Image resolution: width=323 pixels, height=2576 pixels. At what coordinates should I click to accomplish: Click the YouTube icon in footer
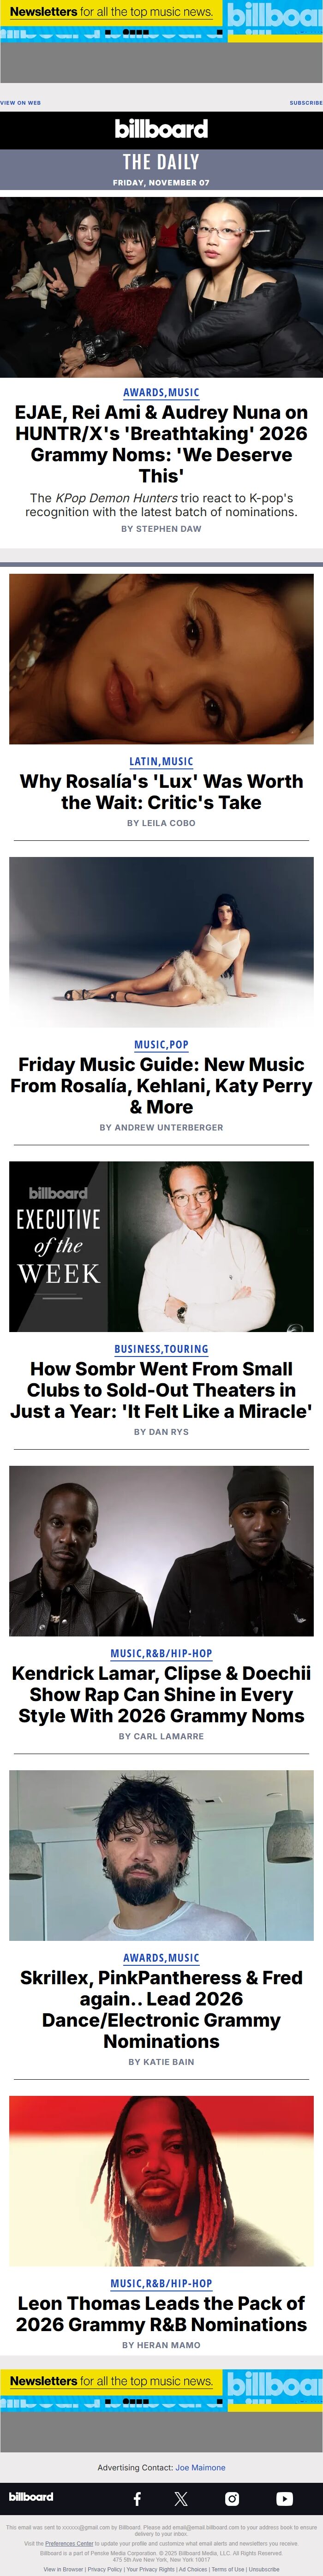point(284,2498)
